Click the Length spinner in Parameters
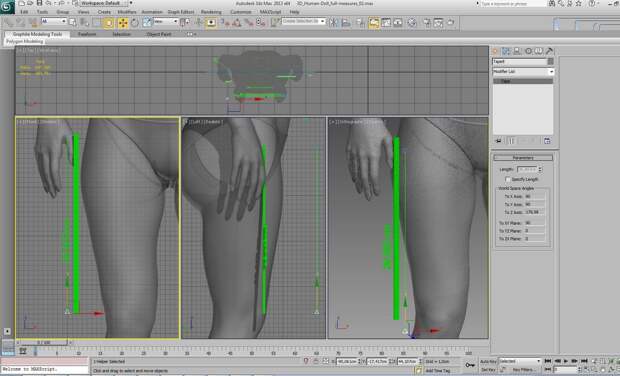The image size is (620, 376). [540, 169]
